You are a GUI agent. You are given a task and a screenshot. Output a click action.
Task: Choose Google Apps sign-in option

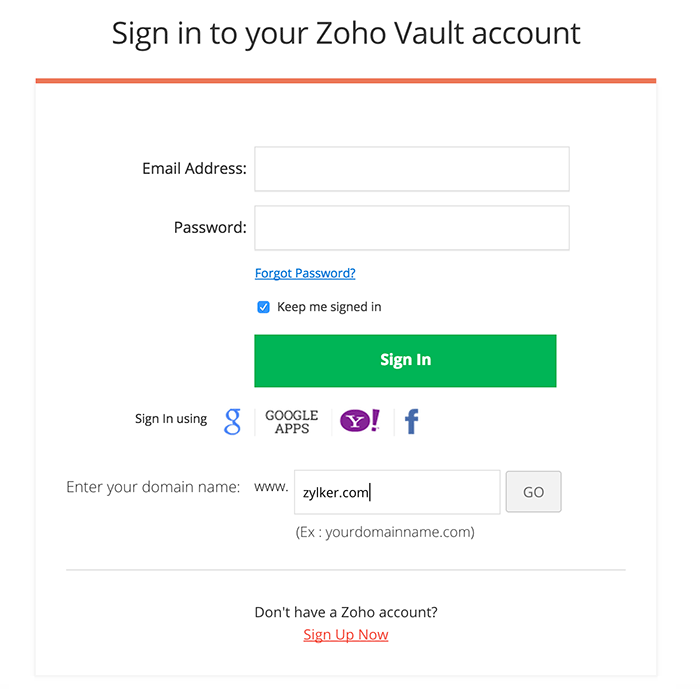(x=292, y=421)
